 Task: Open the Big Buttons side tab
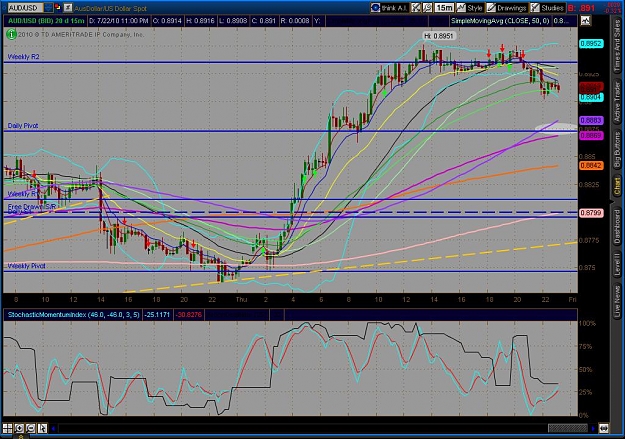click(x=617, y=150)
